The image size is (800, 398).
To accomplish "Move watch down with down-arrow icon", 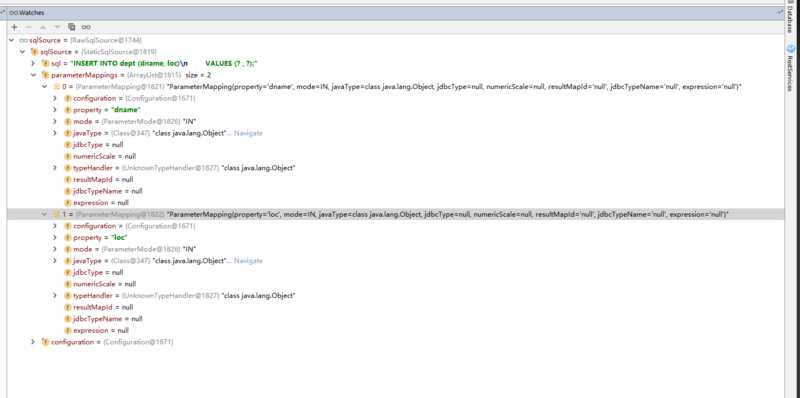I will click(x=57, y=27).
